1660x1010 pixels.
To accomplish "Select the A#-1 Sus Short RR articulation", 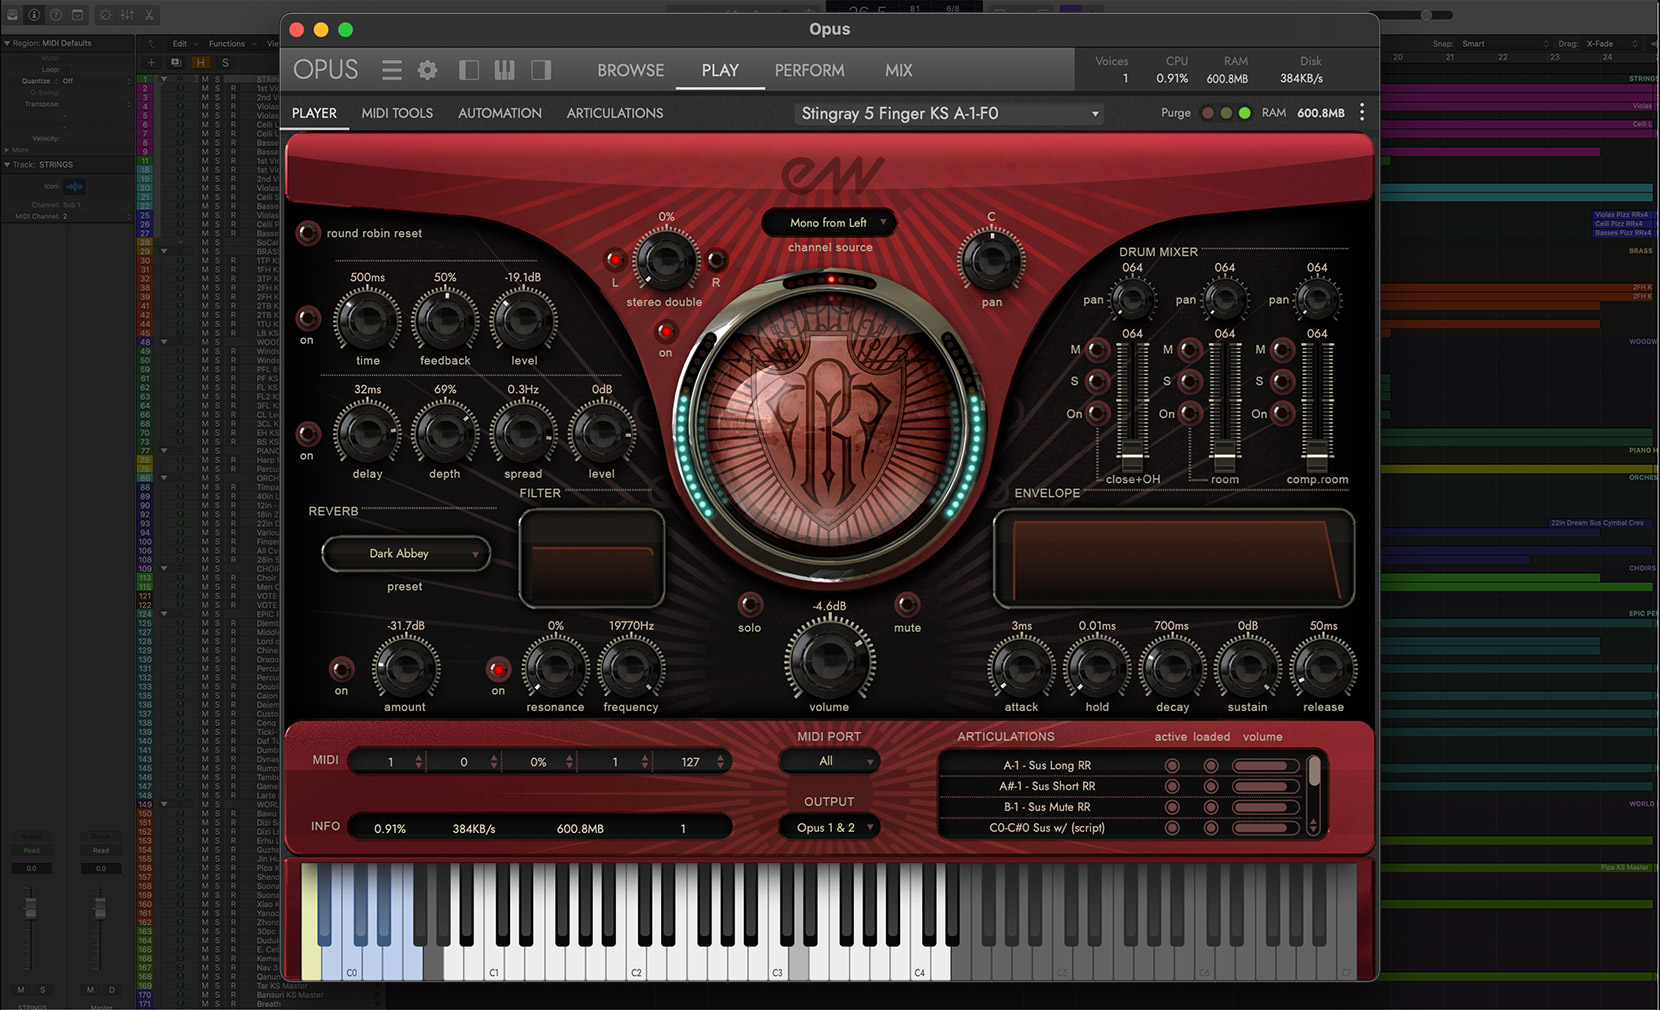I will coord(1047,786).
